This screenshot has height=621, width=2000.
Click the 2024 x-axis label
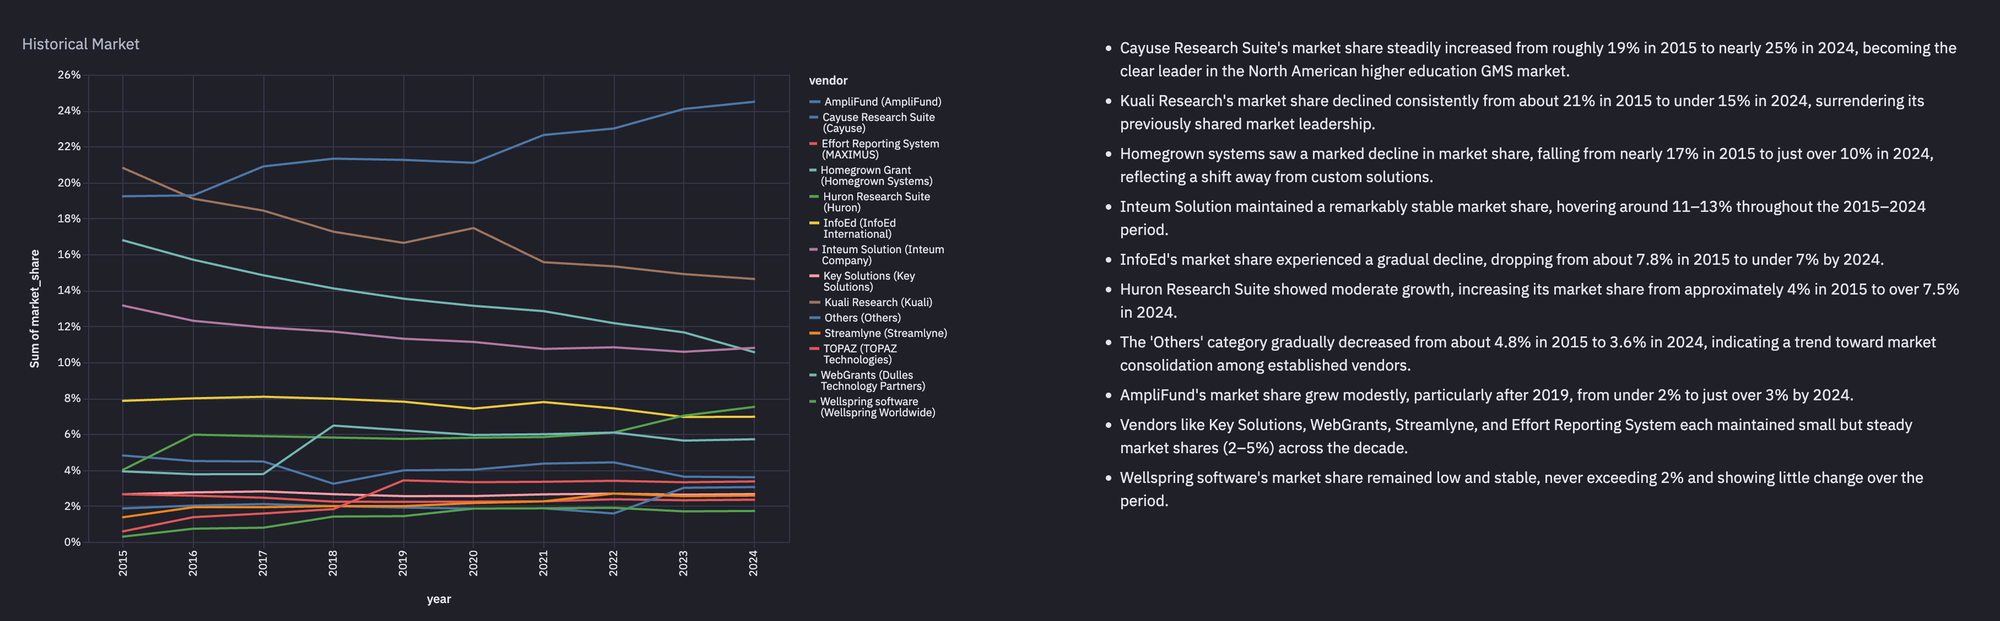coord(753,564)
